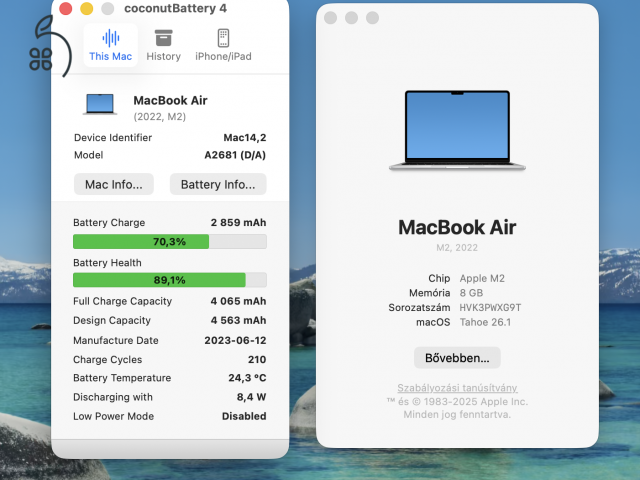
Task: Click the A2681 (D/A) model value
Action: click(235, 155)
